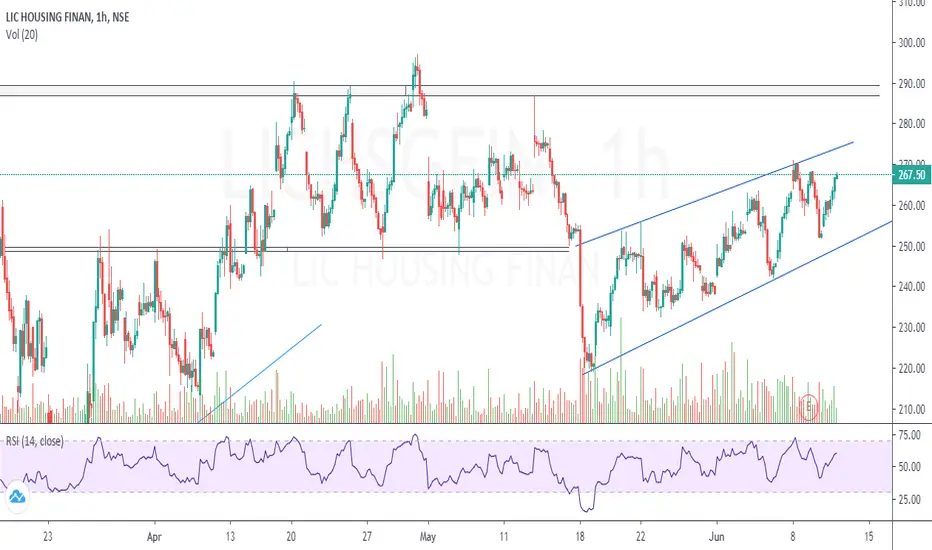Click the 210.00 price axis label
Screen dimensions: 932x550
pos(912,410)
